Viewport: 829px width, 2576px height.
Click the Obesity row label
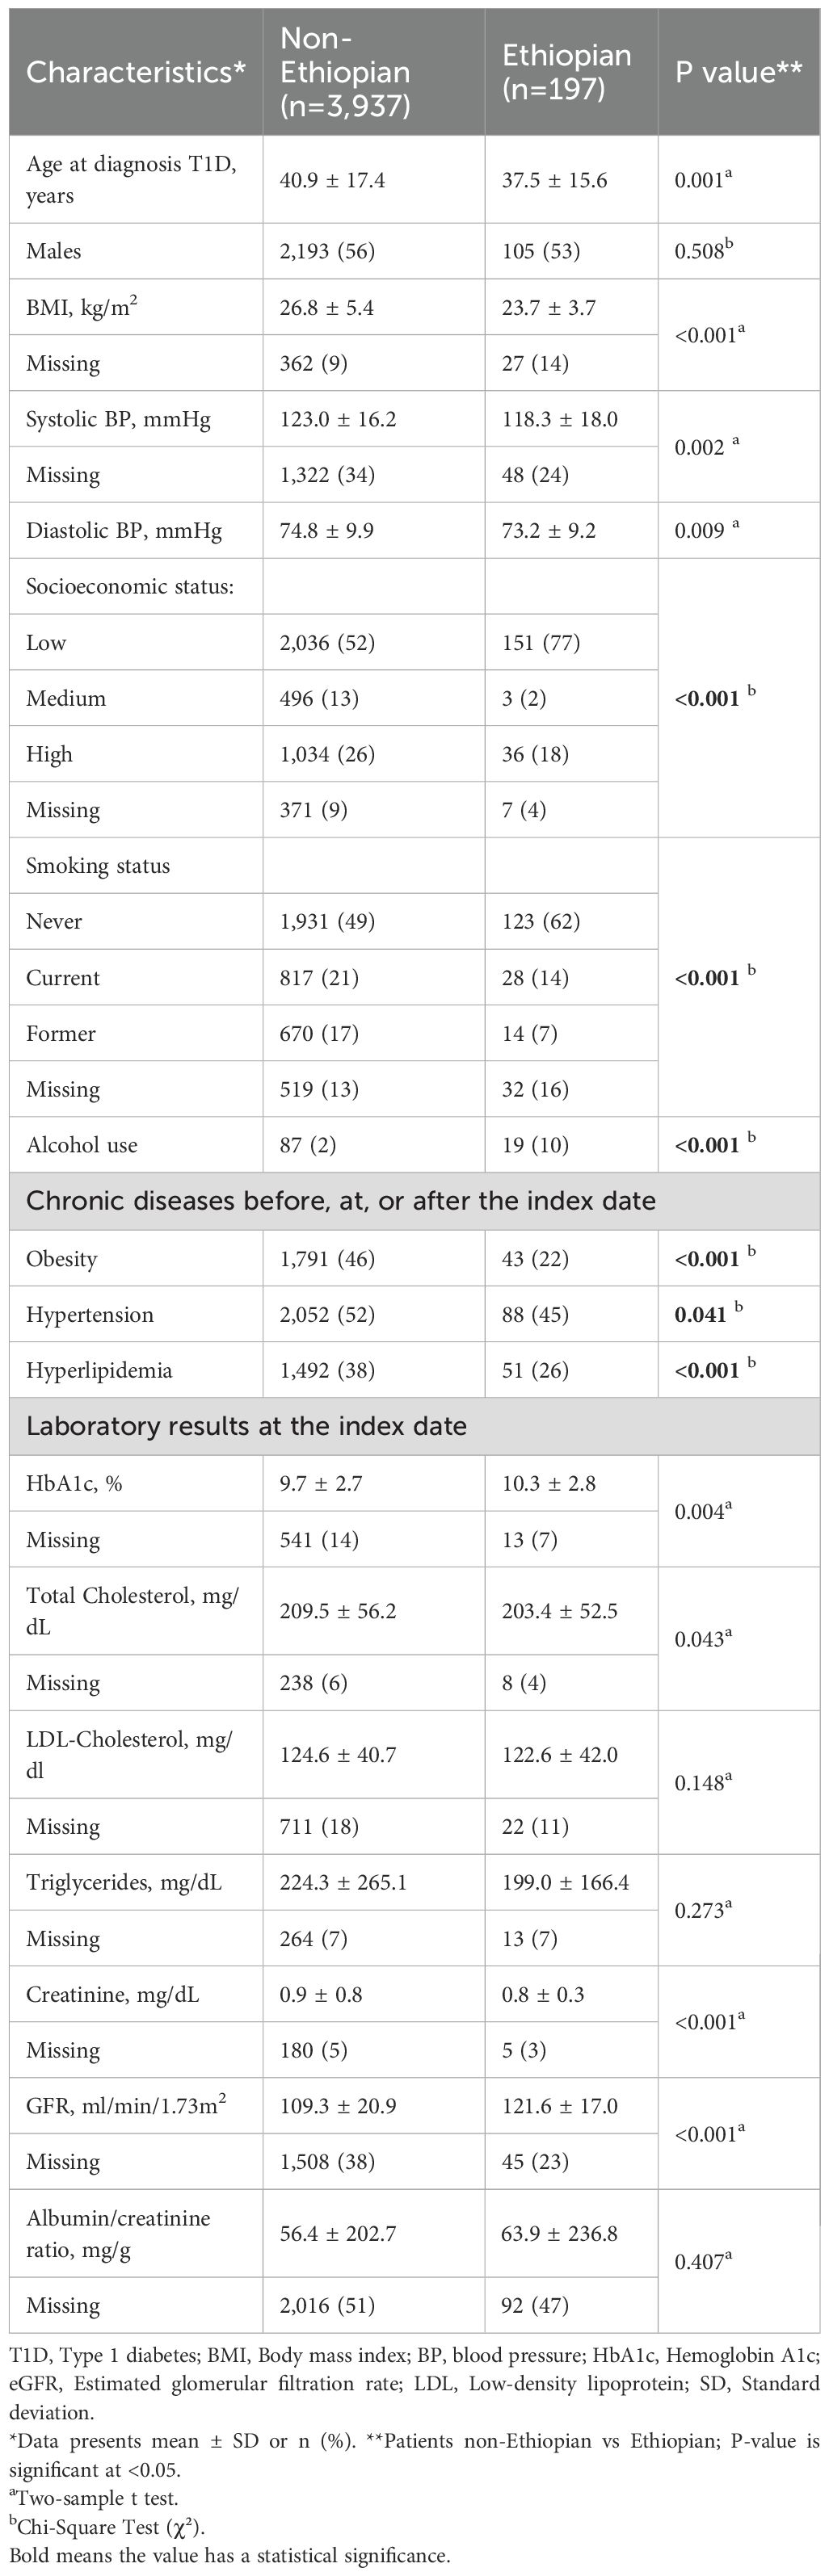coord(61,1259)
